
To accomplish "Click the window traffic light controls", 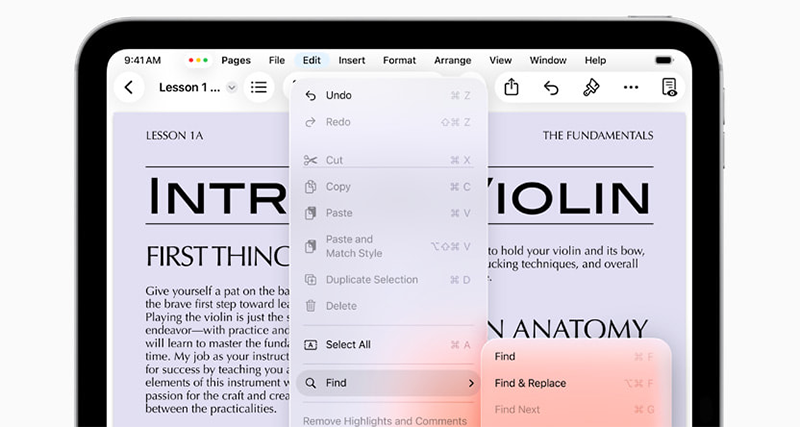I will [x=198, y=60].
